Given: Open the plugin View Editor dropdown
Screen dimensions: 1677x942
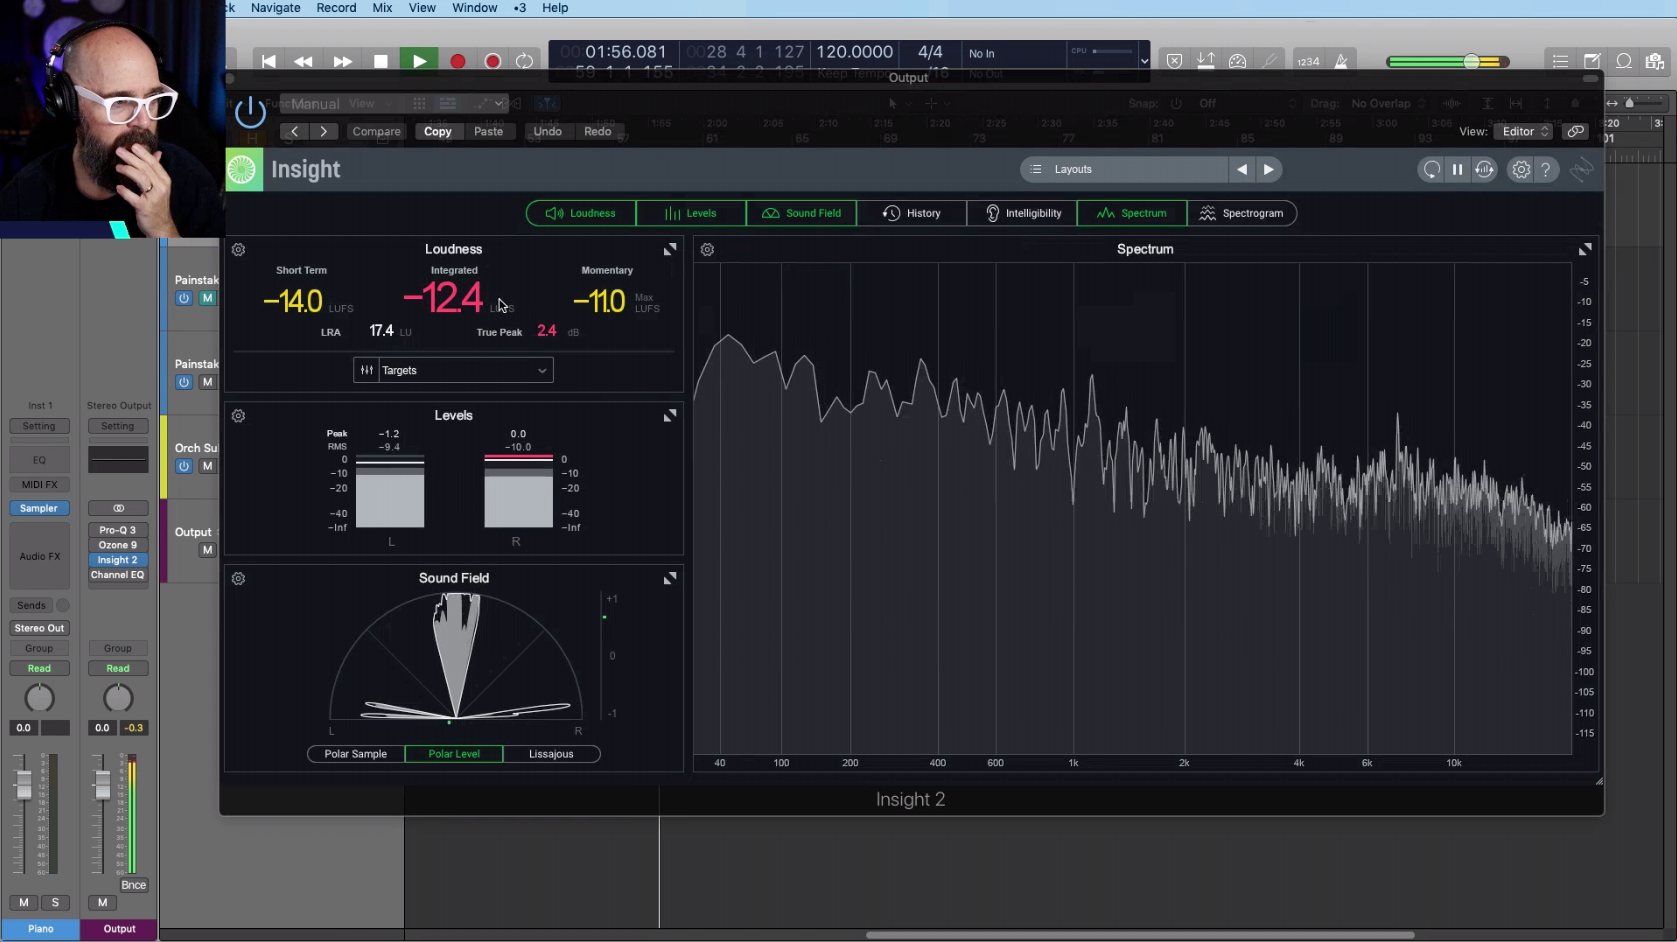Looking at the screenshot, I should coord(1525,131).
